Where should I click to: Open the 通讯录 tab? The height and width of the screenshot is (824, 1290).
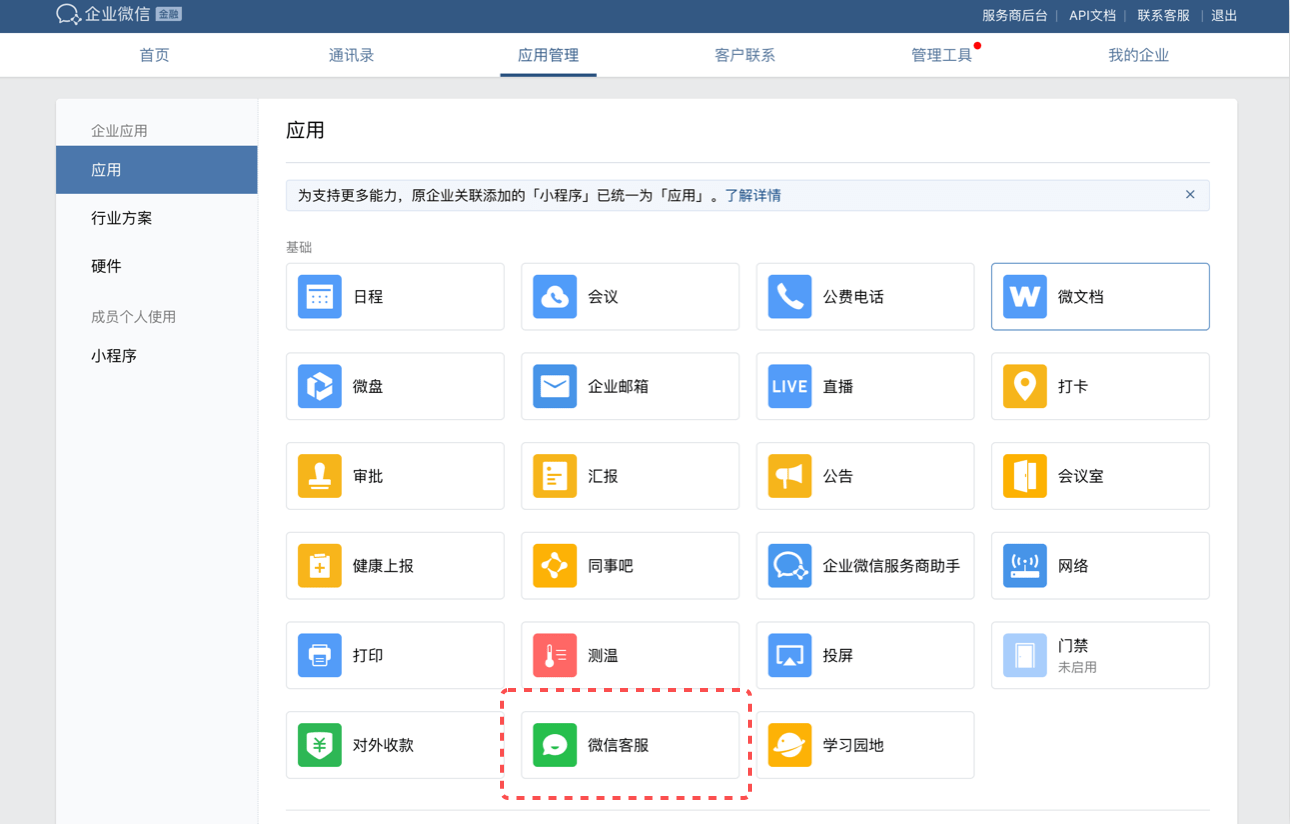351,55
